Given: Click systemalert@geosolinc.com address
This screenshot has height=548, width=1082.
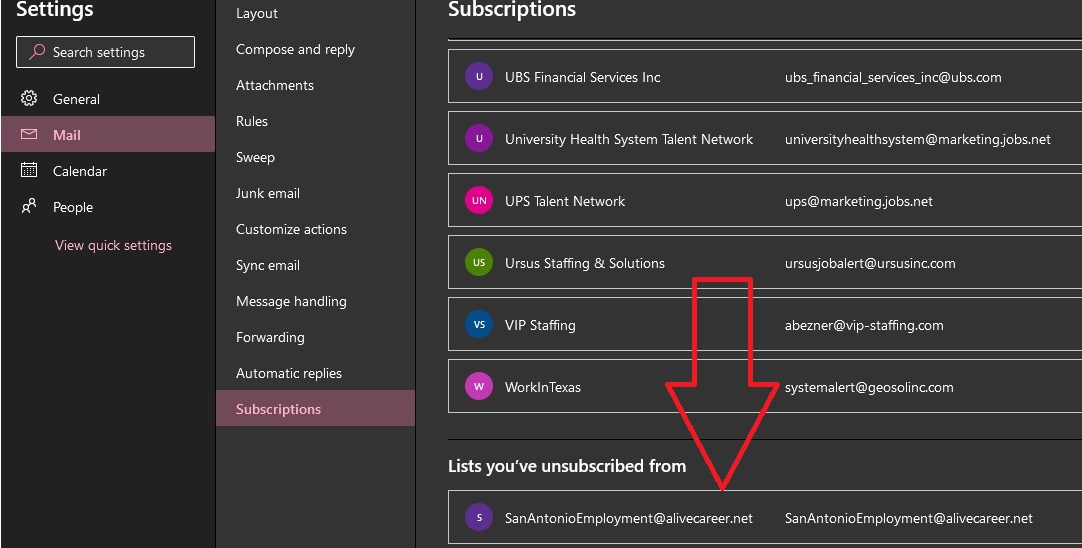Looking at the screenshot, I should pos(869,387).
